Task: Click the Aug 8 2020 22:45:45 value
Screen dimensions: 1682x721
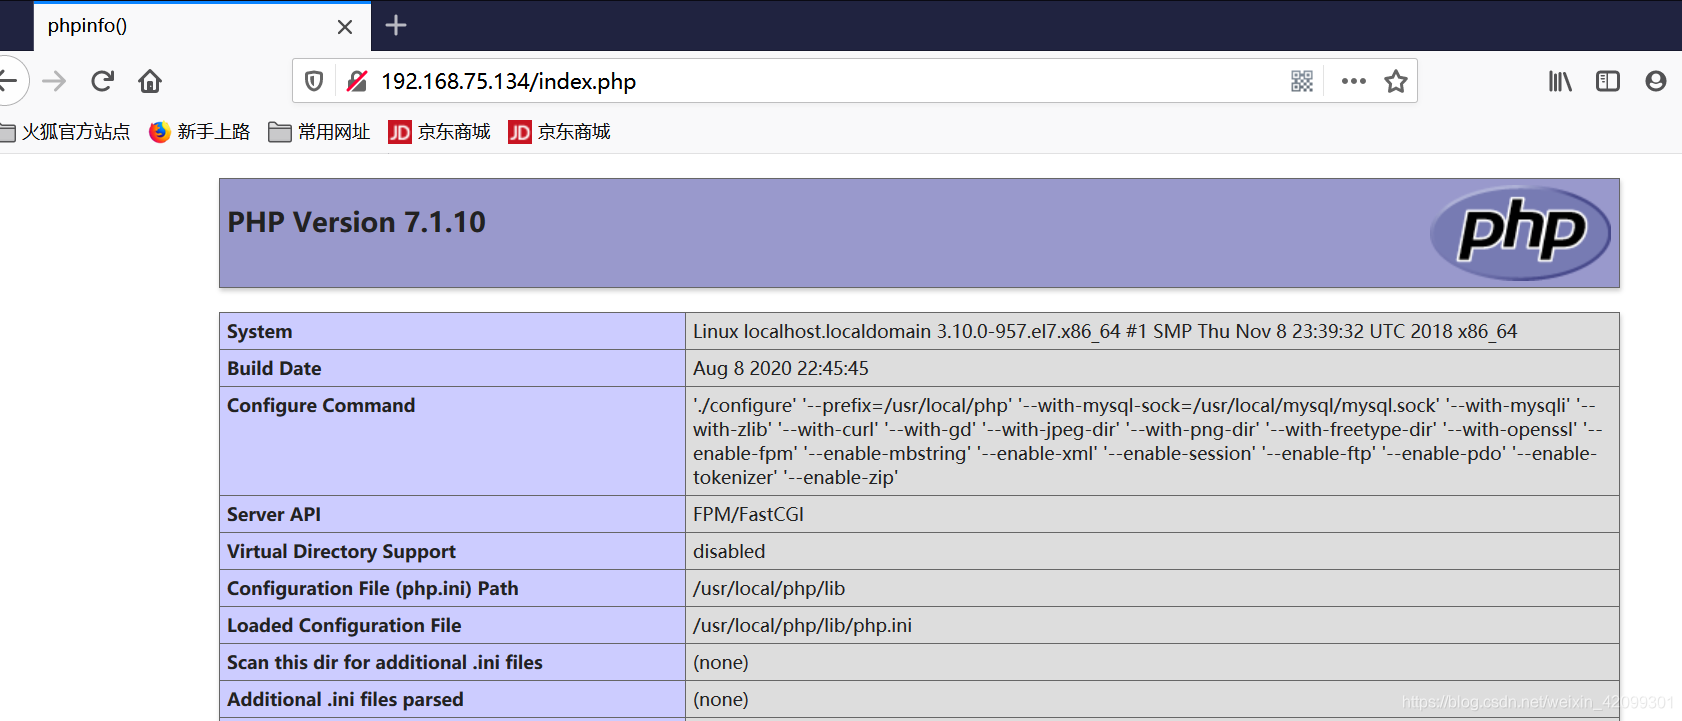Action: 781,368
